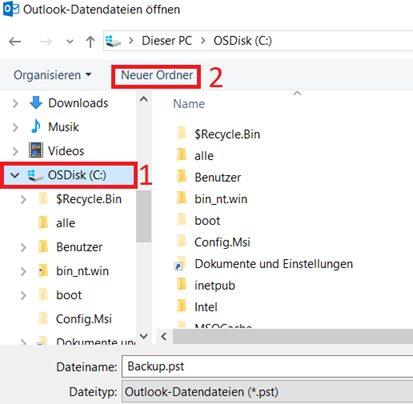Screen dimensions: 413x404
Task: Select OSDisk (C:) in the navigation tree
Action: pos(77,175)
